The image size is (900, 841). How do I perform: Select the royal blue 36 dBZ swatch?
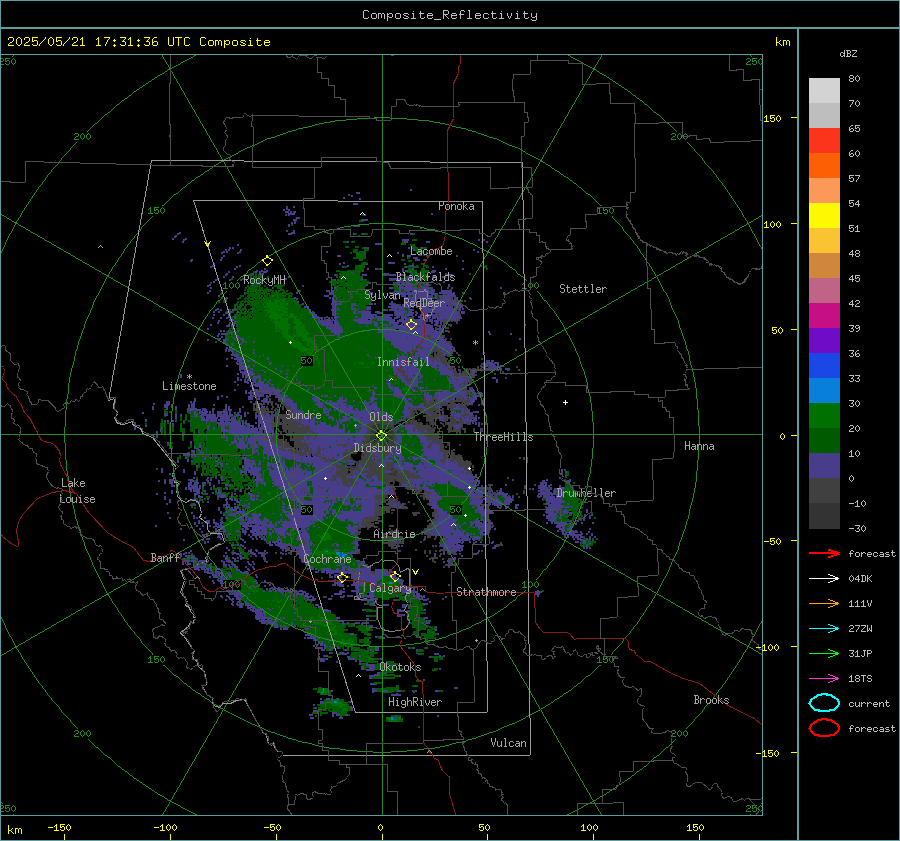824,365
